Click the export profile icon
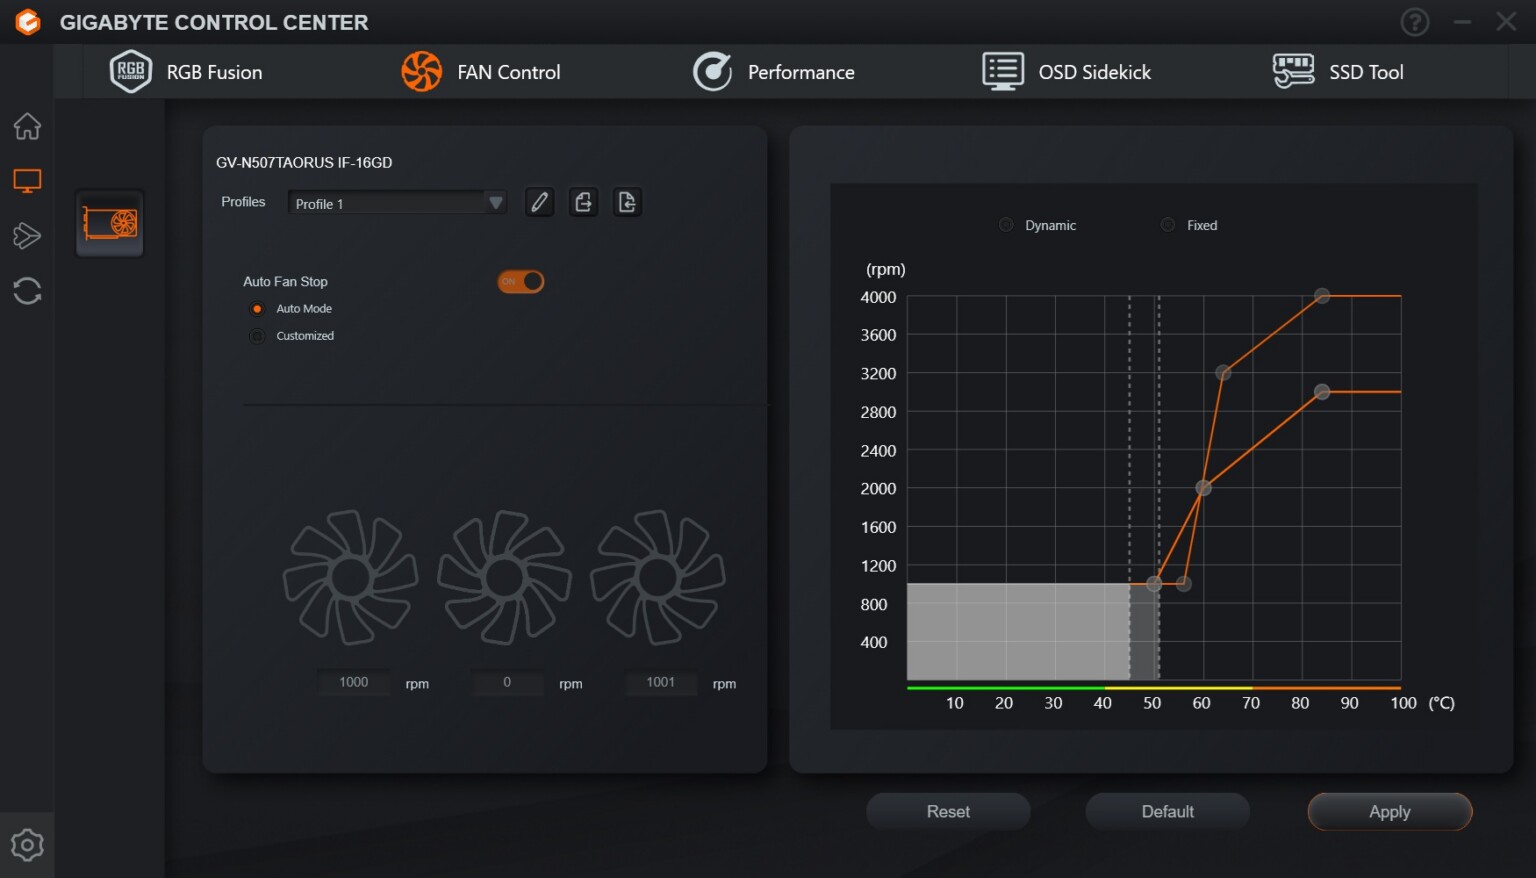1536x878 pixels. [584, 202]
